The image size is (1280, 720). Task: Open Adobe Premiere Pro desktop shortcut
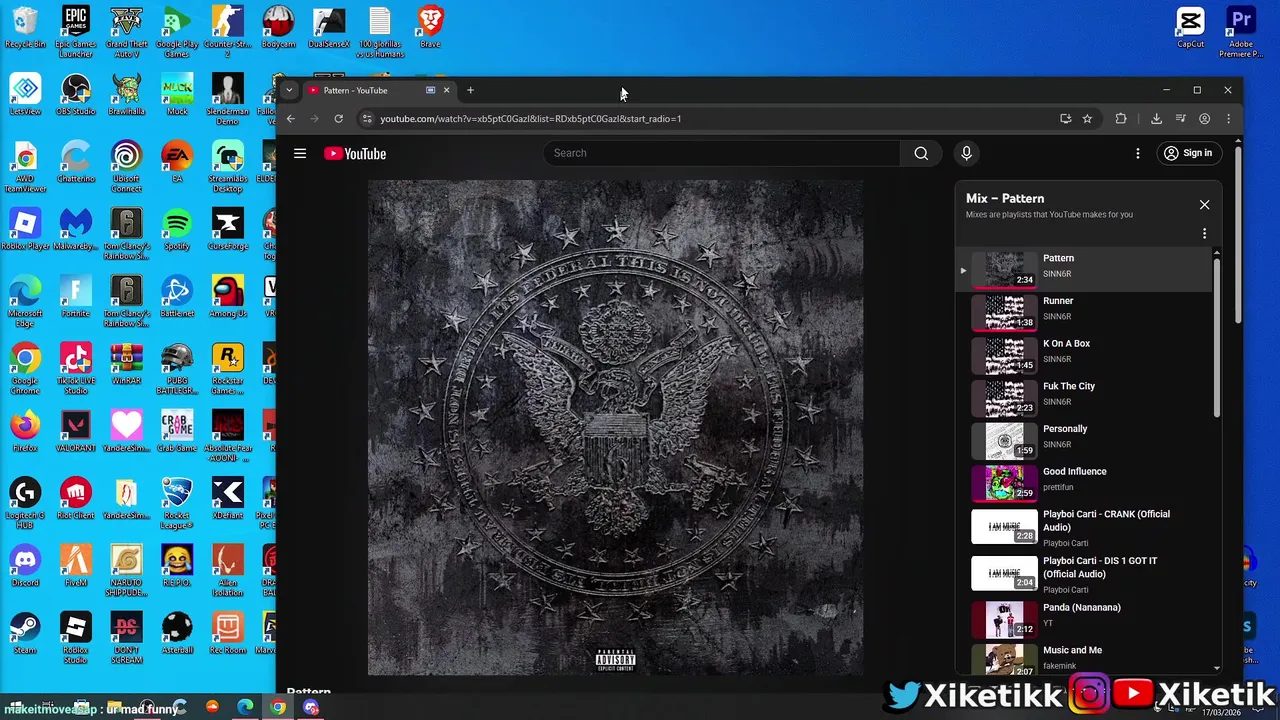click(x=1241, y=31)
